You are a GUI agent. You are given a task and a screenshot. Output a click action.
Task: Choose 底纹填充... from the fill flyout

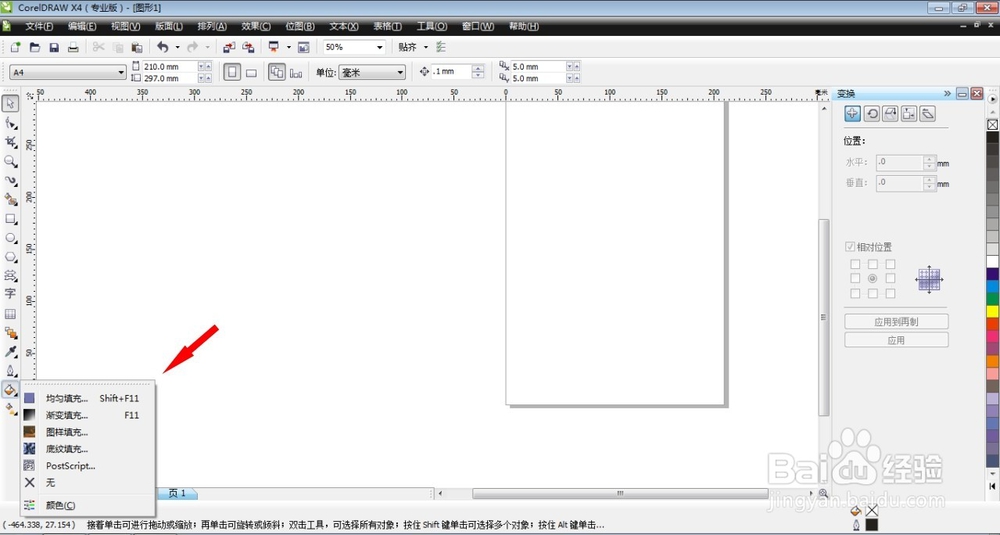click(x=88, y=449)
